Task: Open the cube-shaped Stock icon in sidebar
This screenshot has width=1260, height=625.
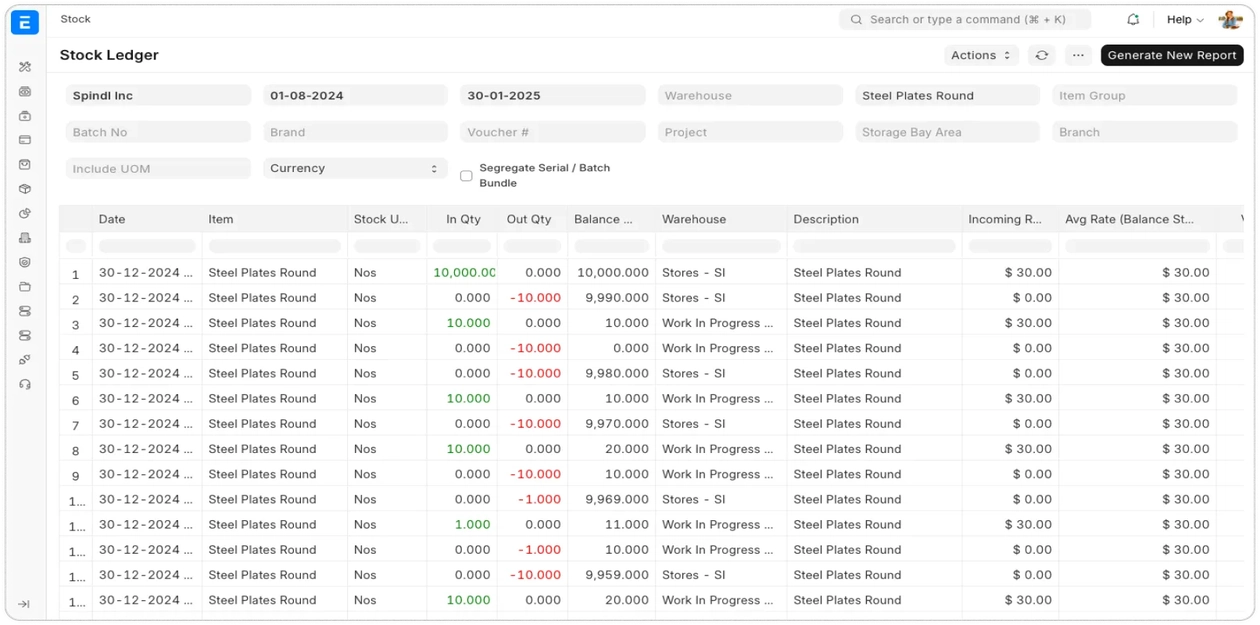Action: pos(25,189)
